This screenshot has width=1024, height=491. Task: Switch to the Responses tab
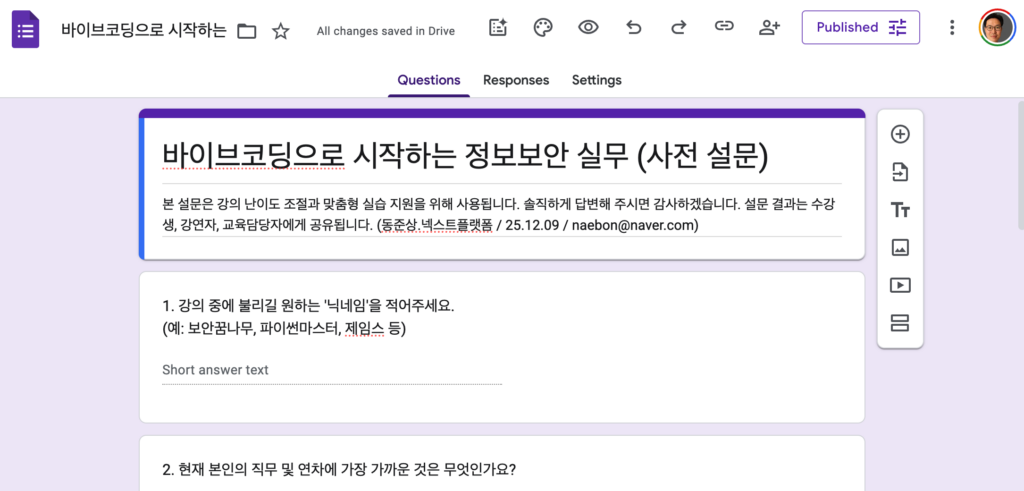point(516,80)
